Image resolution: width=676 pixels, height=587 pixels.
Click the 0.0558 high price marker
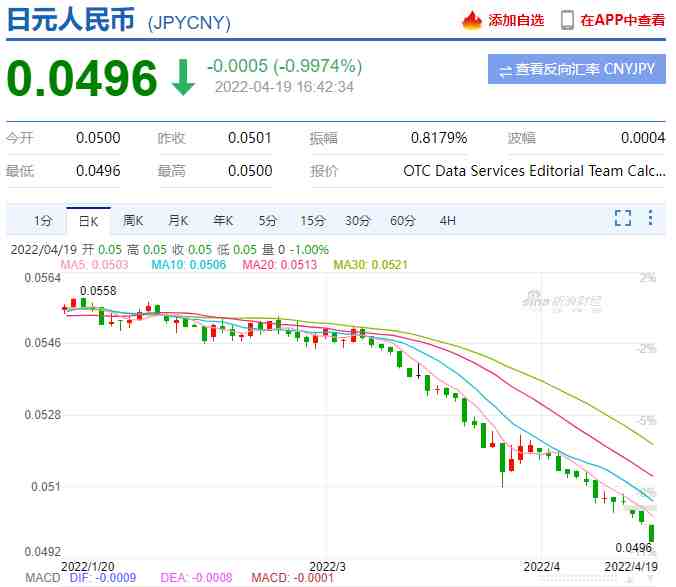click(98, 291)
